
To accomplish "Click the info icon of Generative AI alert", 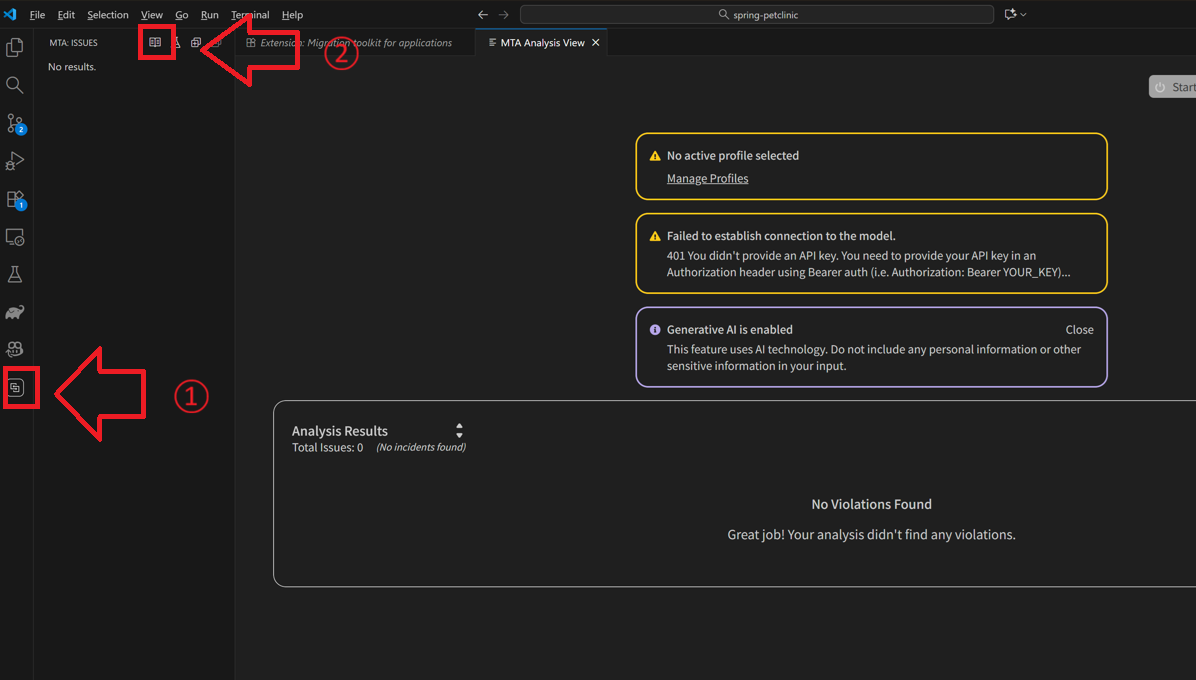I will pyautogui.click(x=654, y=330).
